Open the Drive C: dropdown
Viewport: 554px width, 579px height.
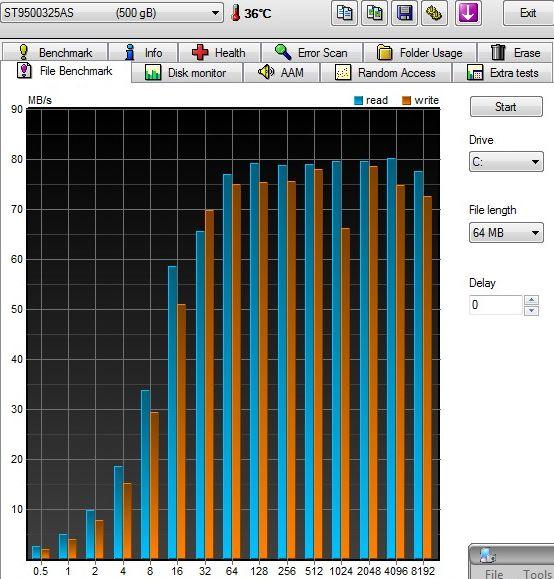tap(506, 162)
